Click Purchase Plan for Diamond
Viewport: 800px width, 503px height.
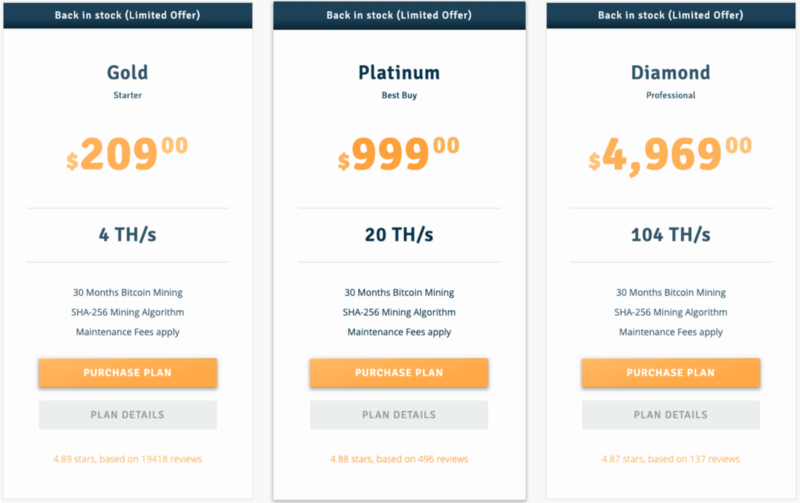pyautogui.click(x=671, y=372)
